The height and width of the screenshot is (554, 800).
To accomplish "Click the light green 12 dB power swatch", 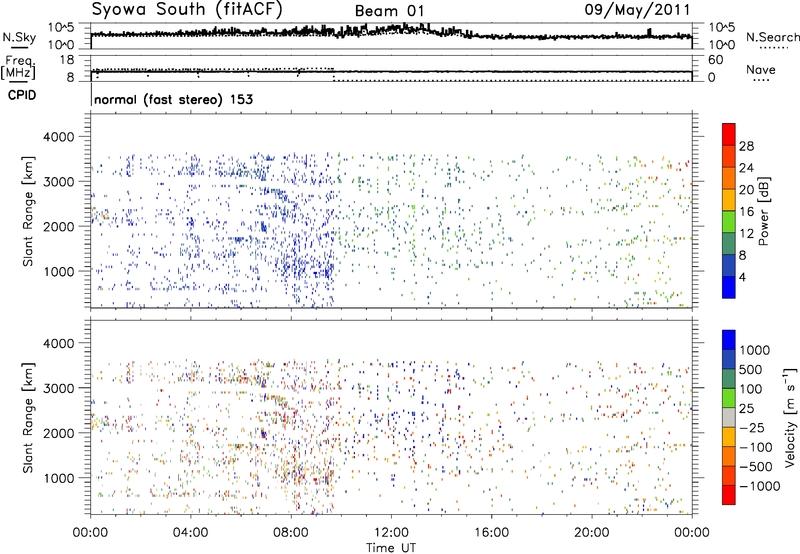I will pyautogui.click(x=729, y=221).
